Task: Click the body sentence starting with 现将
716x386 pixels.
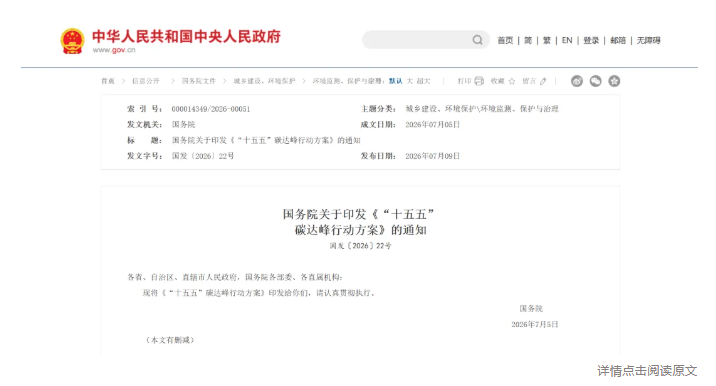Action: pyautogui.click(x=259, y=293)
